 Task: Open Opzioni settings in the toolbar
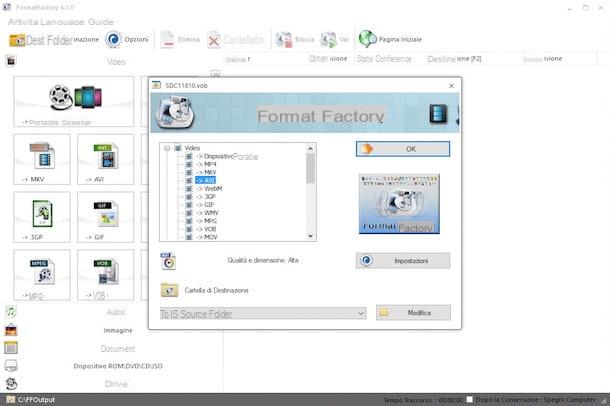click(x=127, y=39)
